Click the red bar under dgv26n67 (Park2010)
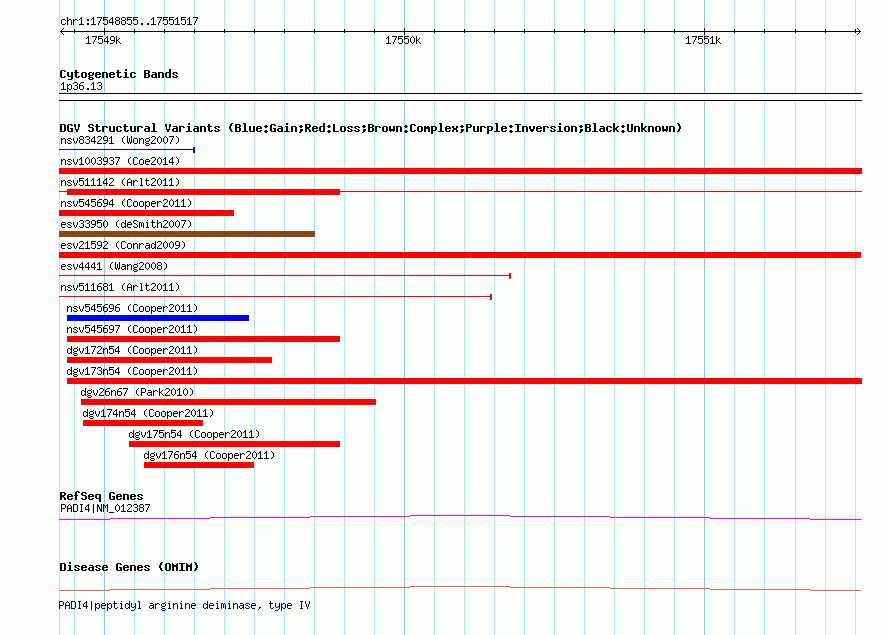890x635 pixels. coord(228,402)
